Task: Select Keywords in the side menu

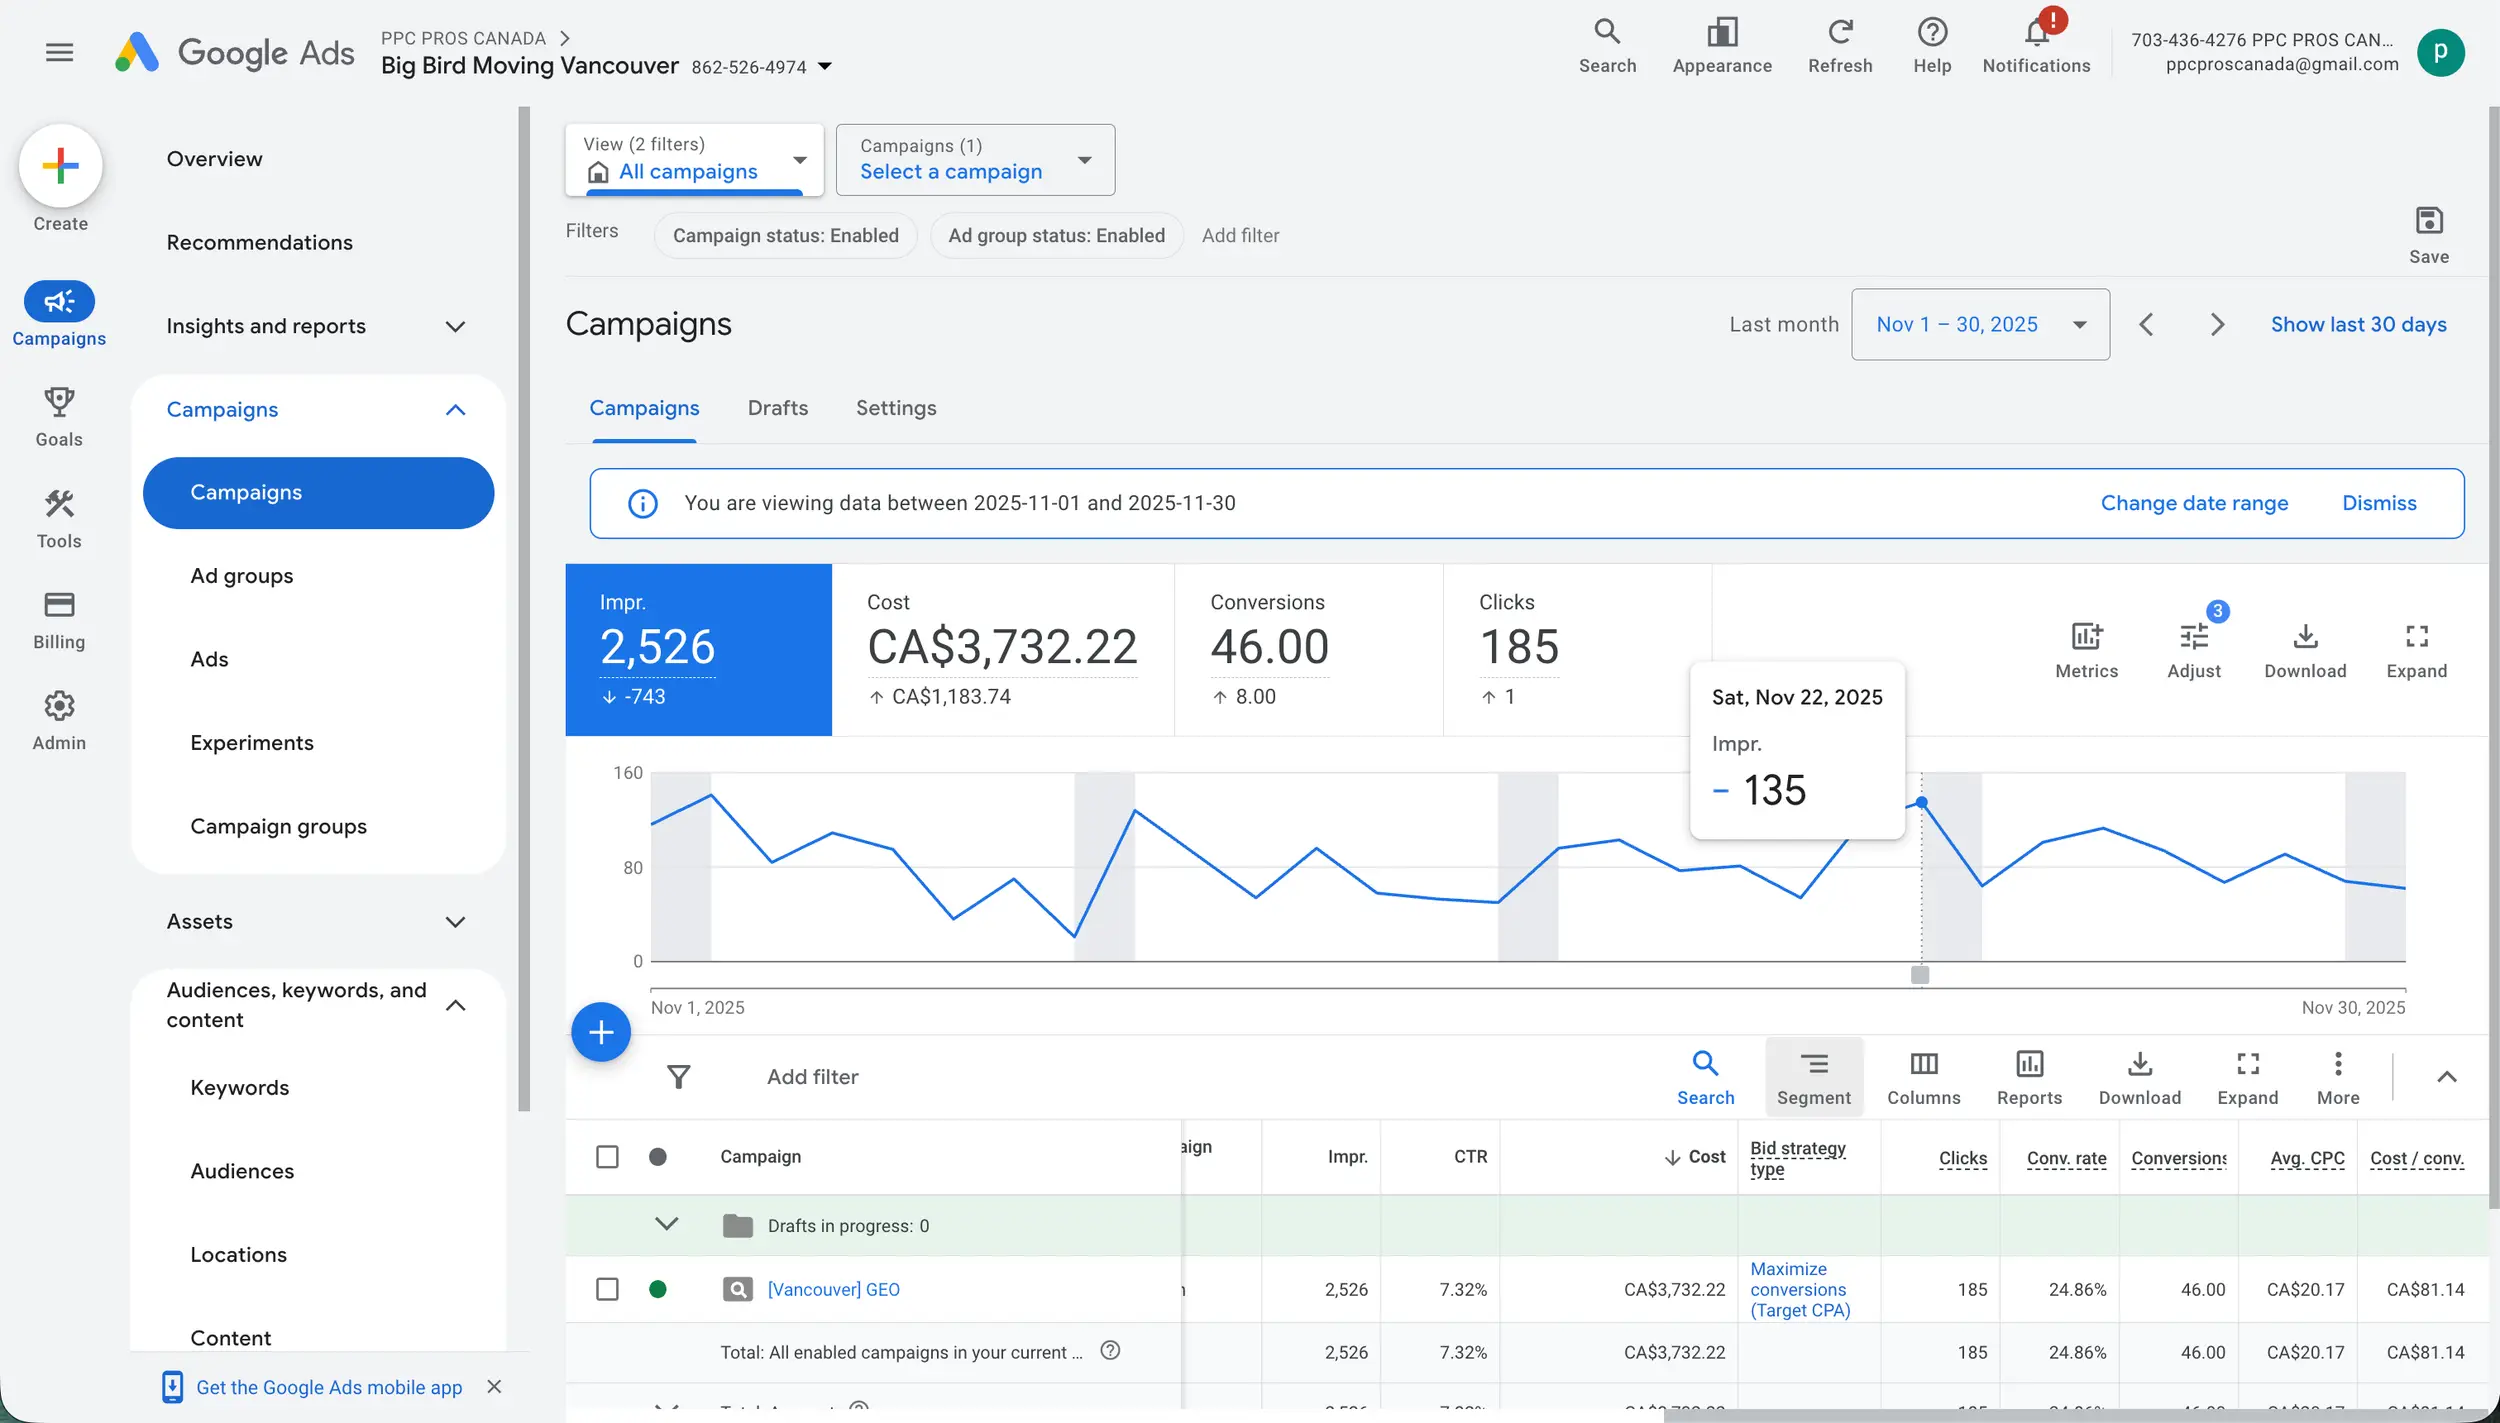Action: 239,1087
